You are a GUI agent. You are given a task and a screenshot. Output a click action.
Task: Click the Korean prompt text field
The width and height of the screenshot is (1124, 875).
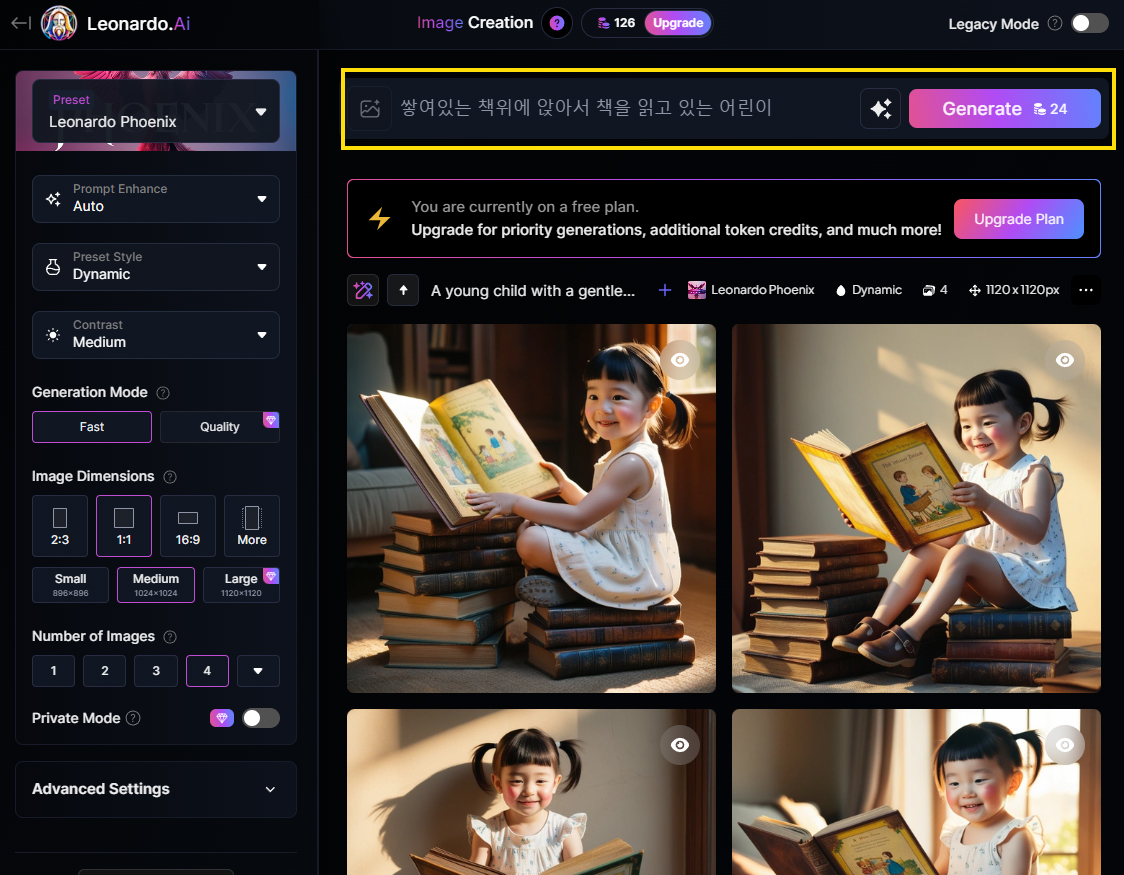pyautogui.click(x=624, y=109)
